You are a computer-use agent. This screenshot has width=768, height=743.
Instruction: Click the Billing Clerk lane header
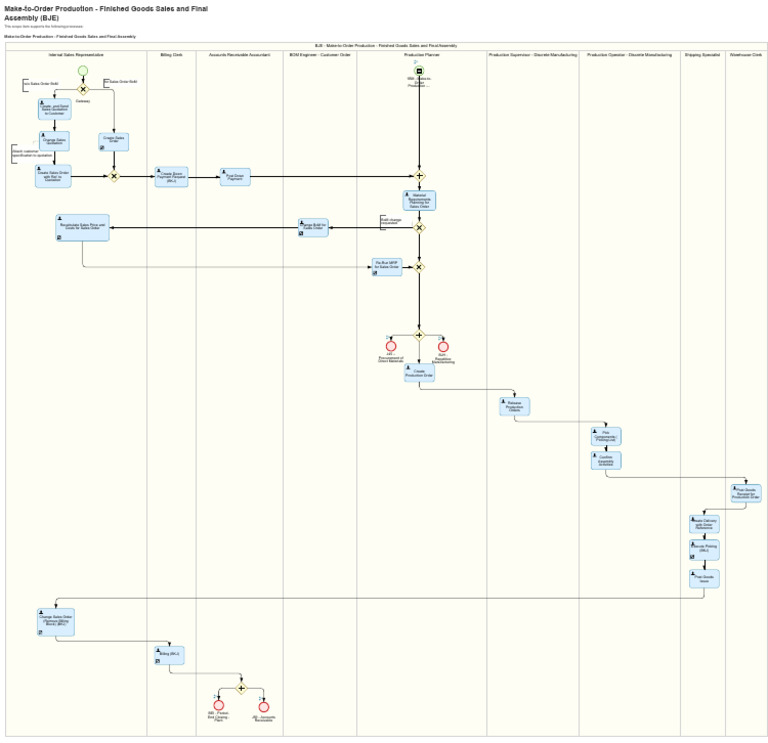pyautogui.click(x=171, y=55)
